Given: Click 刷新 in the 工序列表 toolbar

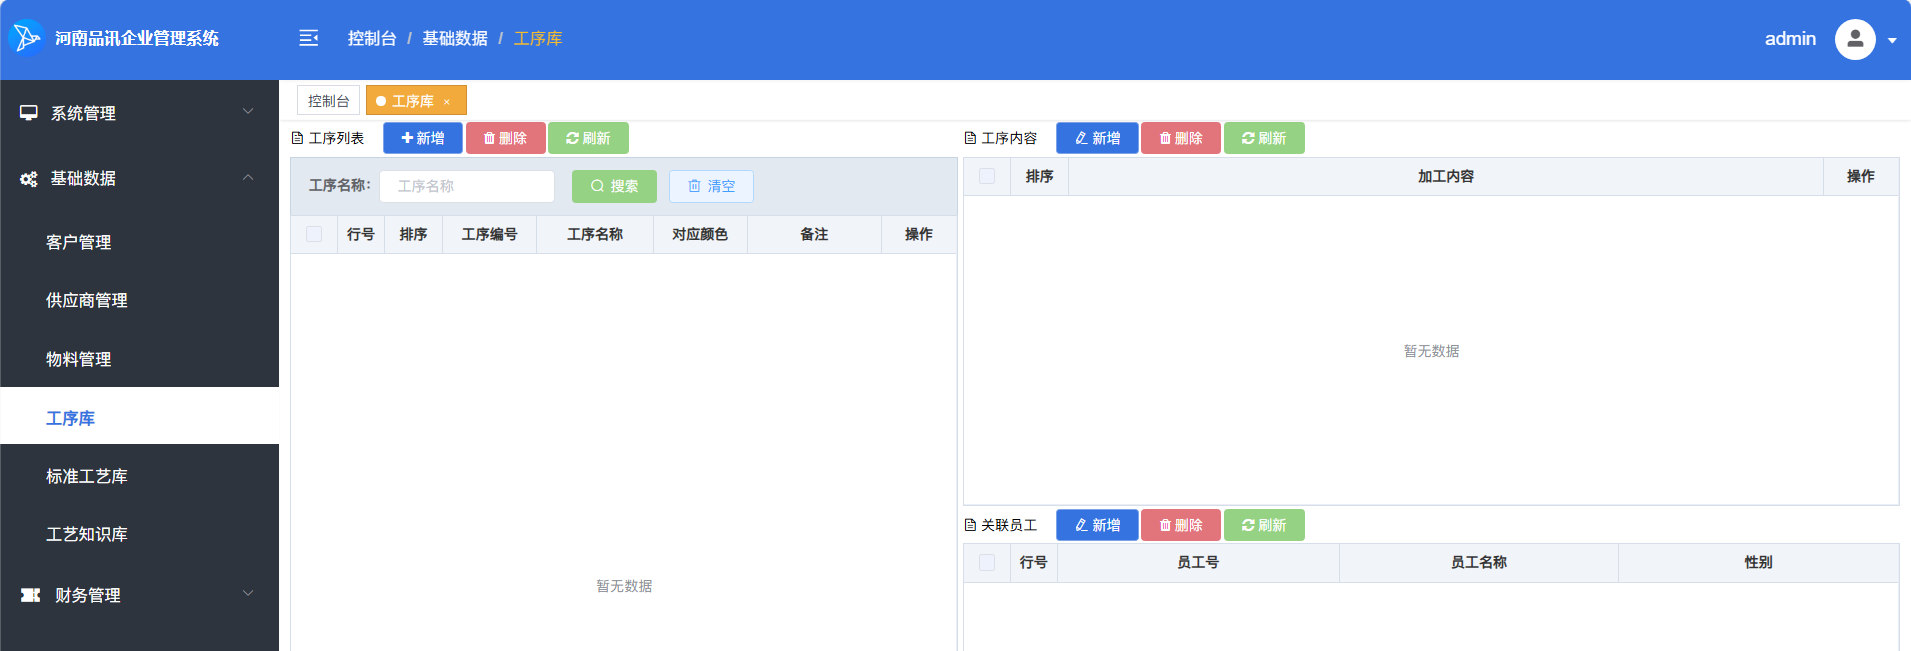Looking at the screenshot, I should 588,138.
